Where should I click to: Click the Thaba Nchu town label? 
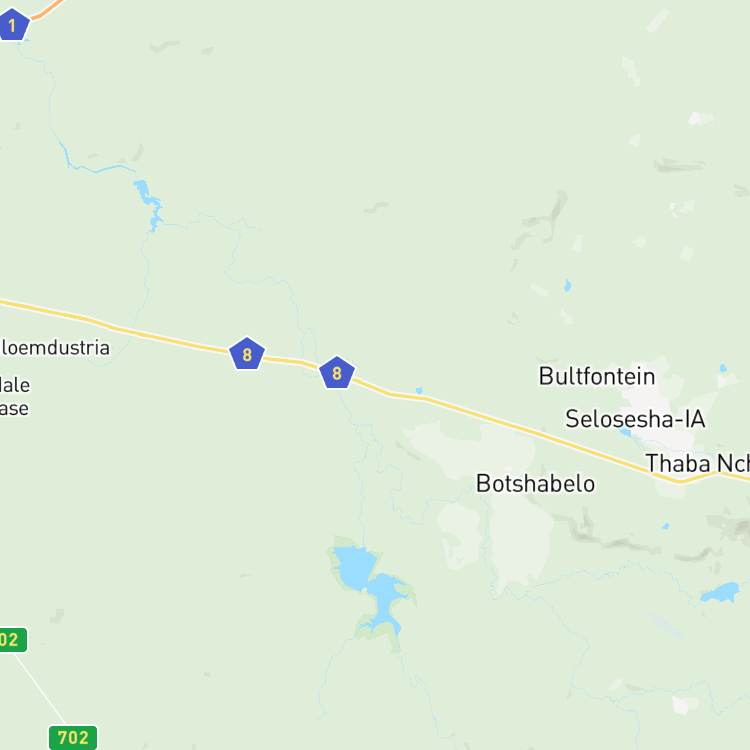coord(697,463)
